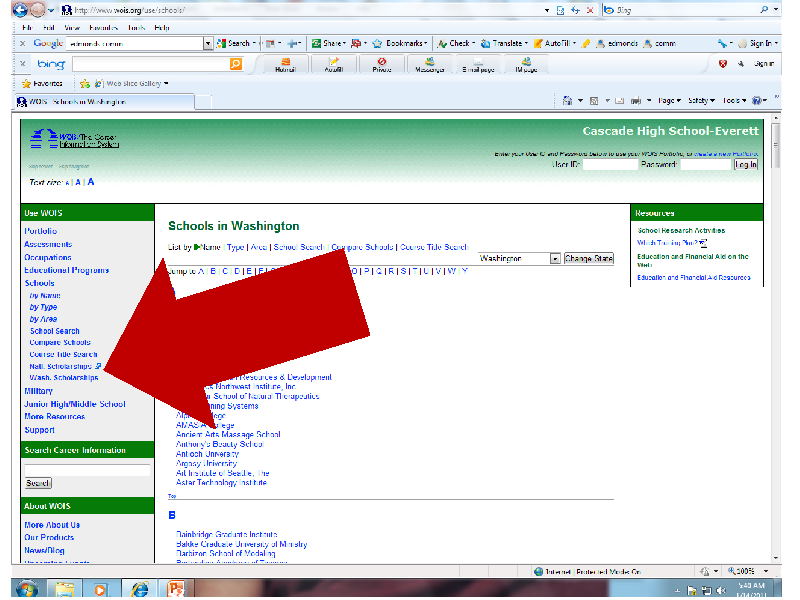Click the Favorites star button
The height and width of the screenshot is (600, 800).
tap(42, 83)
